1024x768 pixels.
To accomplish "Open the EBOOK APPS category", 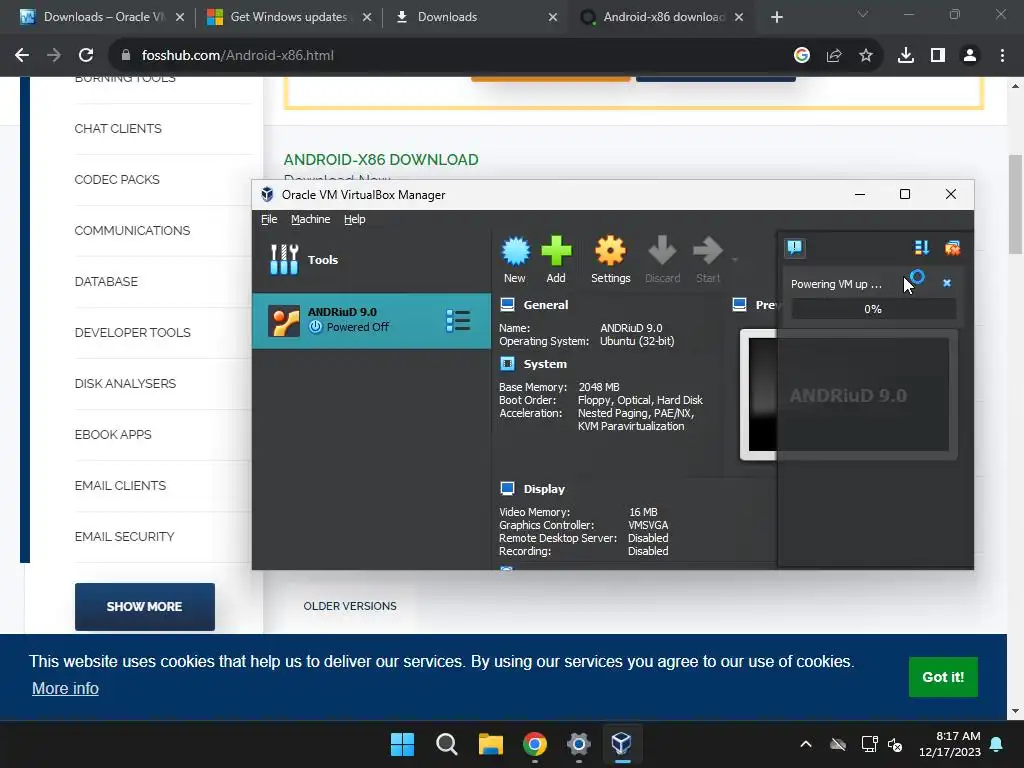I will 113,434.
